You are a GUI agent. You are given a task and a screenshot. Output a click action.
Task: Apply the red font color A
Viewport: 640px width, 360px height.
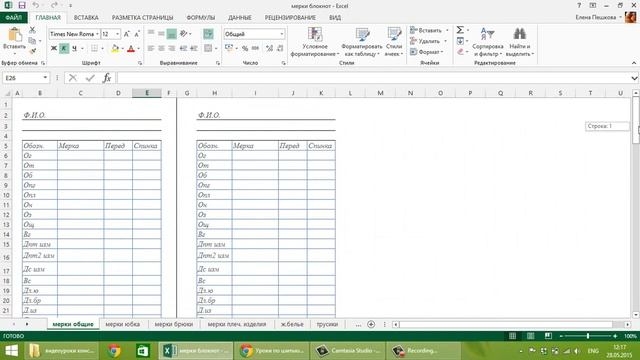click(131, 48)
